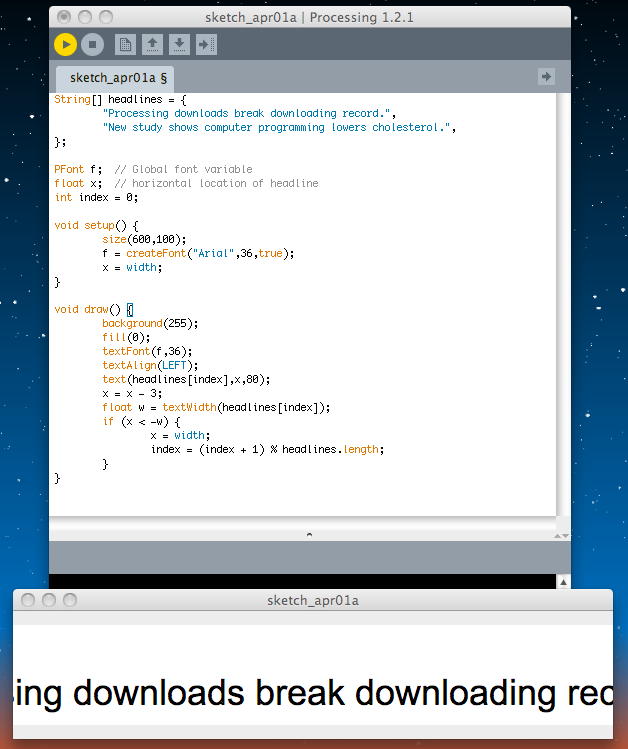Create a new sketch file
This screenshot has height=749, width=628.
coord(125,44)
